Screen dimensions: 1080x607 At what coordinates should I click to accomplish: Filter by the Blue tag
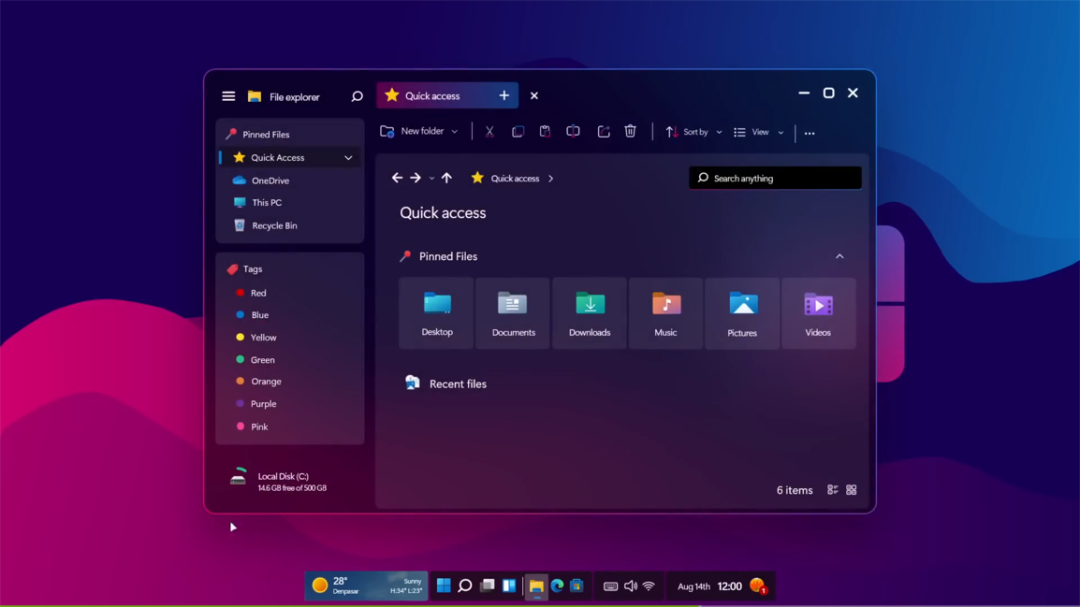click(260, 315)
